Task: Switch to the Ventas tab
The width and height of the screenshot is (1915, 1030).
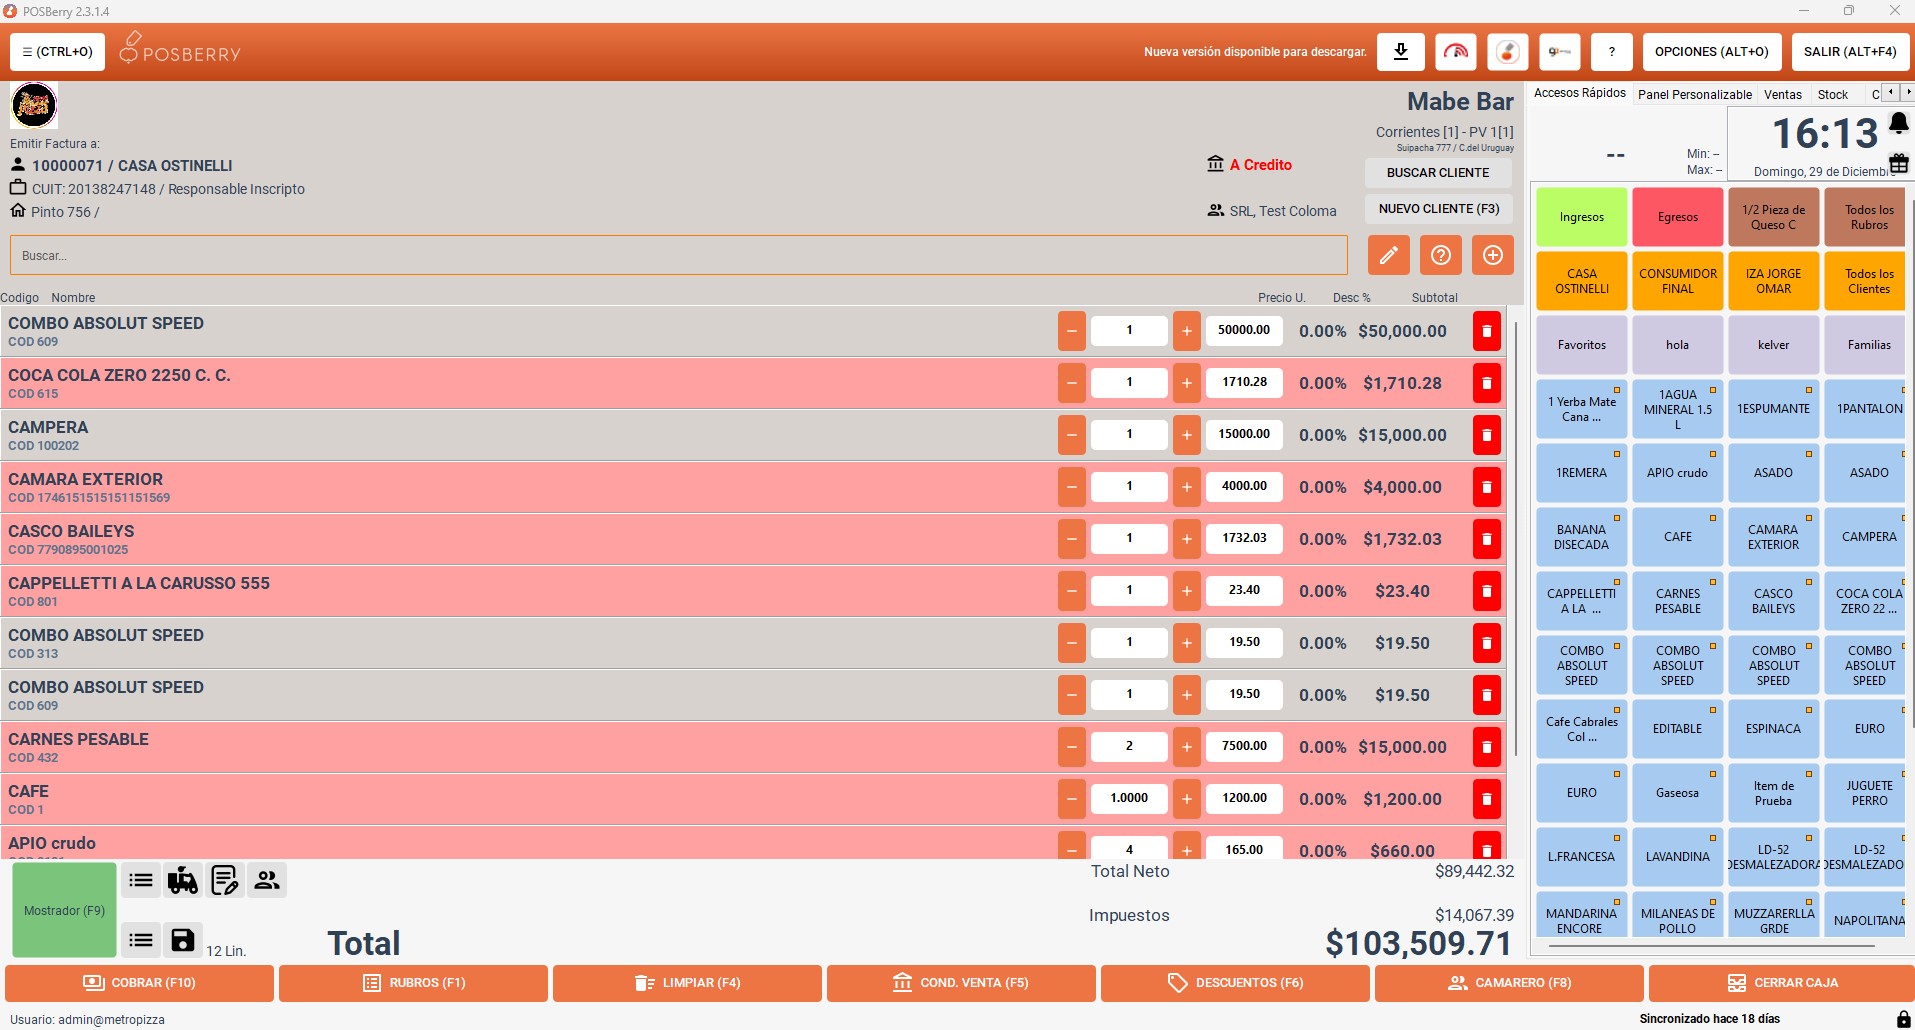Action: coord(1782,94)
